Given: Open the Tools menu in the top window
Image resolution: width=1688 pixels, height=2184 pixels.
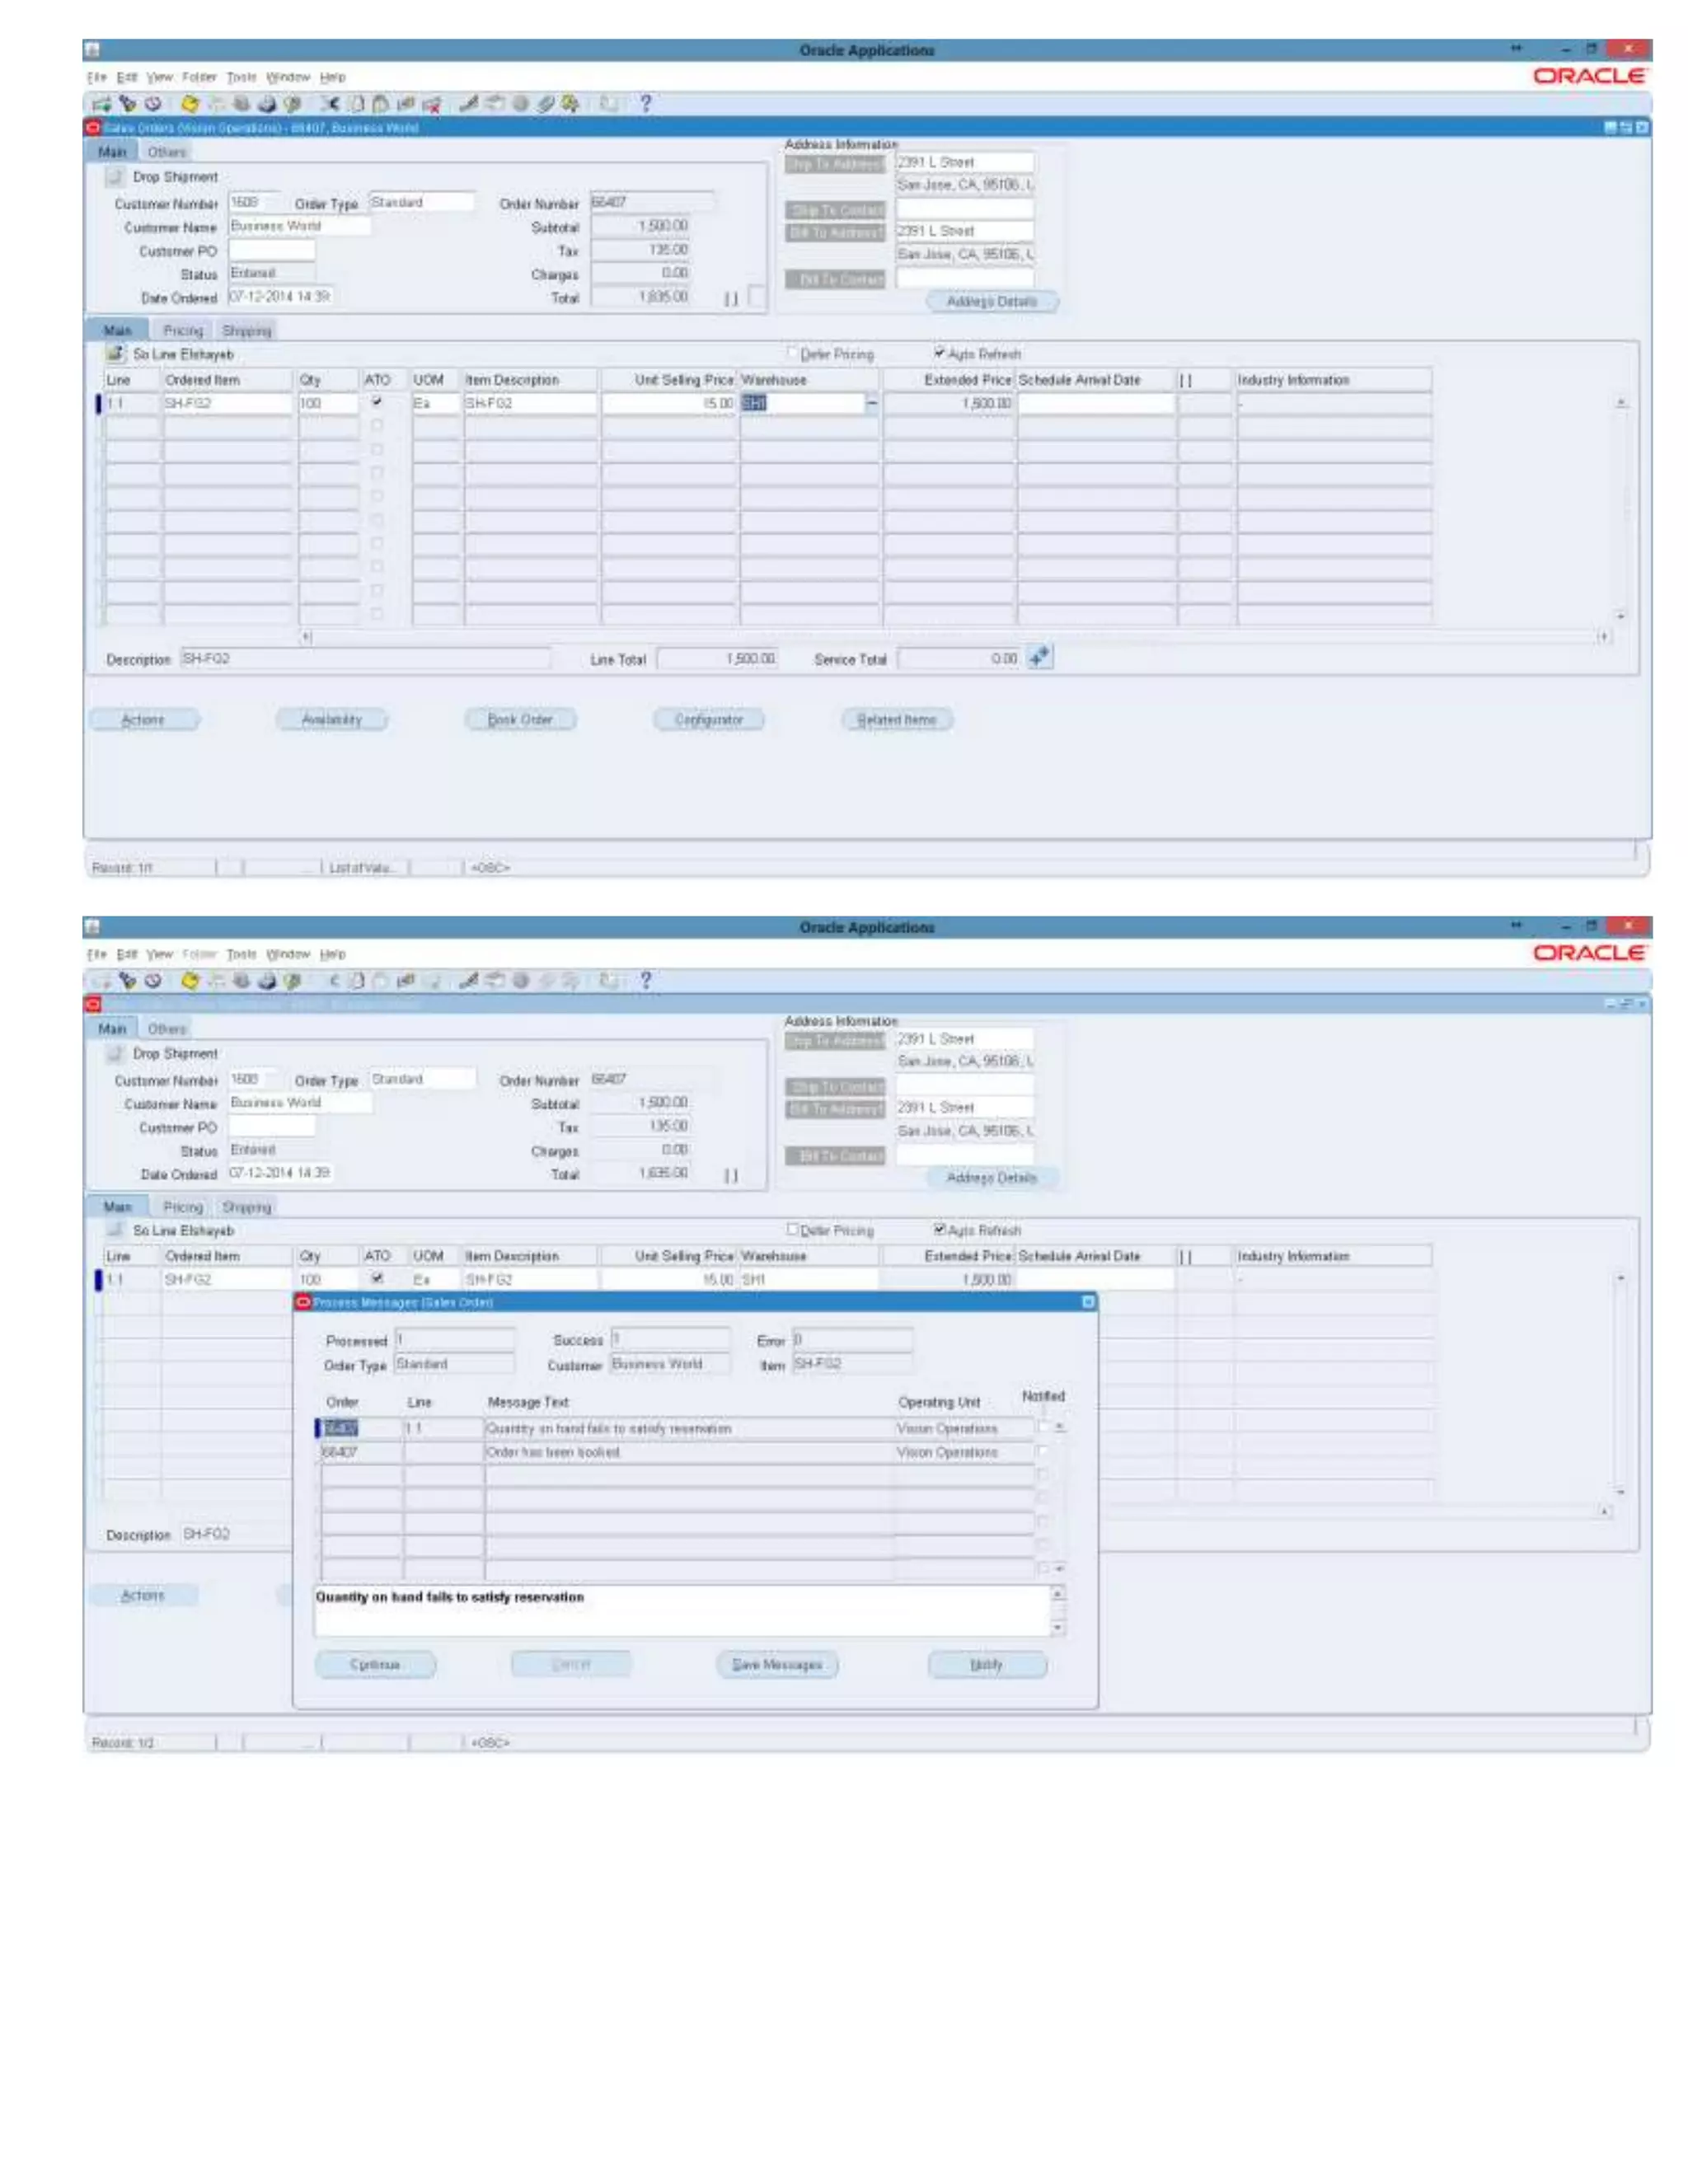Looking at the screenshot, I should [x=241, y=77].
